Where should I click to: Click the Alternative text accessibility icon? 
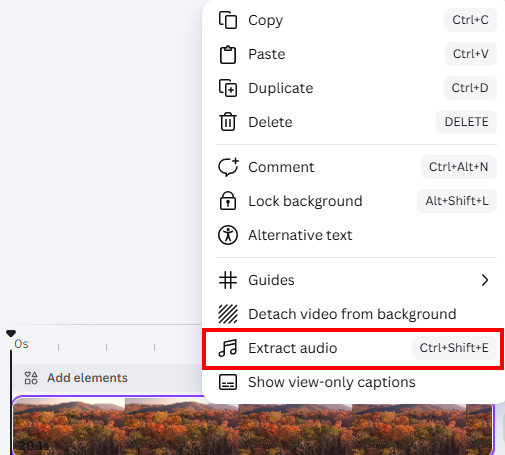[x=228, y=235]
